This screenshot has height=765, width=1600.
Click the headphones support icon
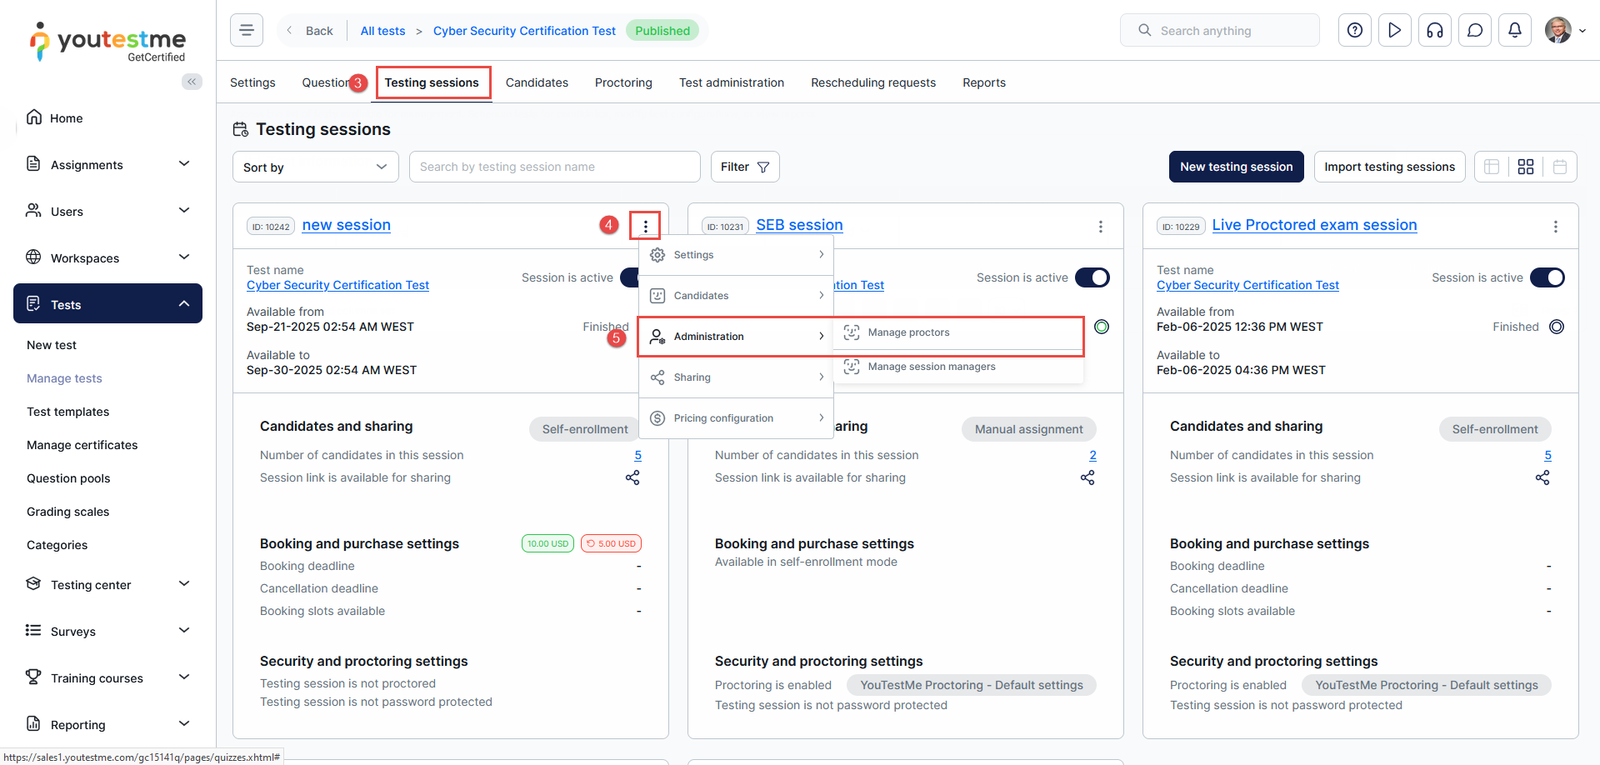click(x=1434, y=31)
